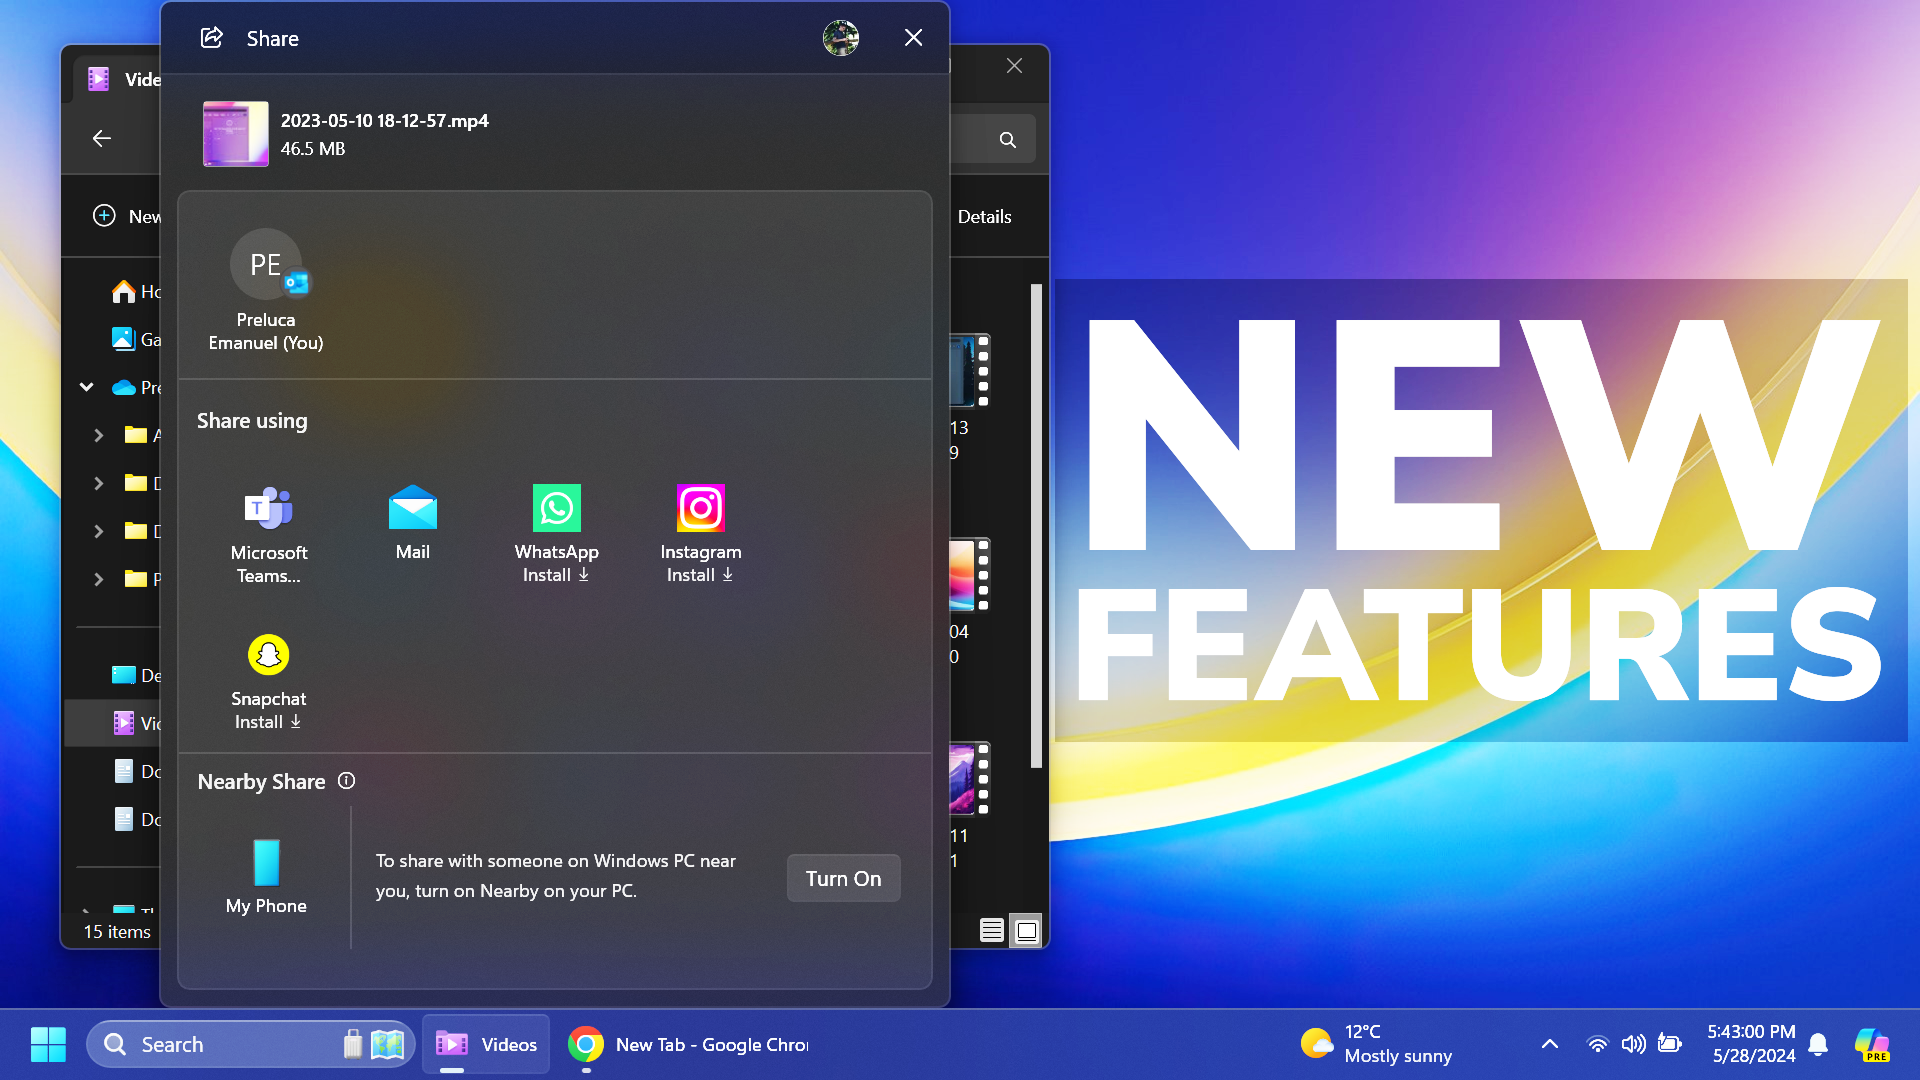1920x1080 pixels.
Task: Open the Windows Start menu
Action: [45, 1043]
